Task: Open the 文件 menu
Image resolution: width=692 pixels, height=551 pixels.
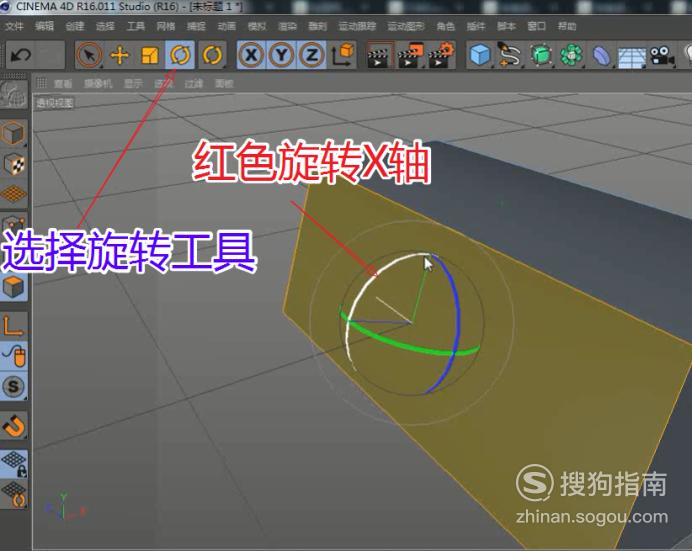Action: click(x=15, y=26)
